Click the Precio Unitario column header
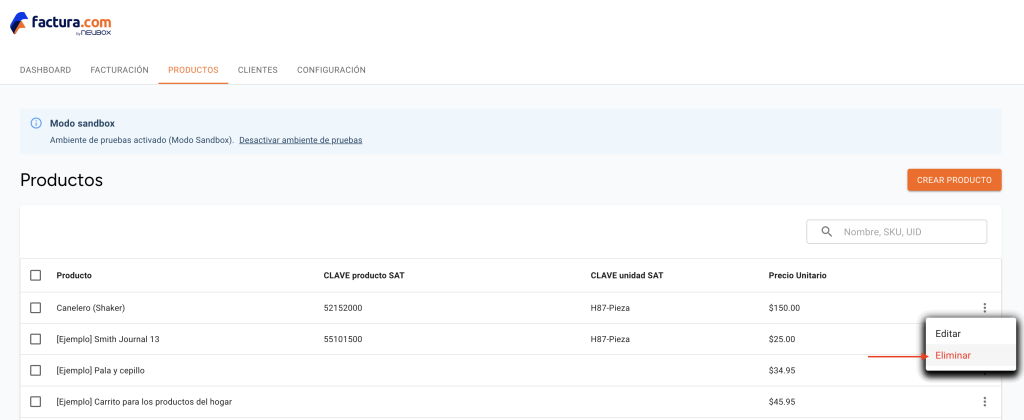Image resolution: width=1024 pixels, height=420 pixels. 797,276
